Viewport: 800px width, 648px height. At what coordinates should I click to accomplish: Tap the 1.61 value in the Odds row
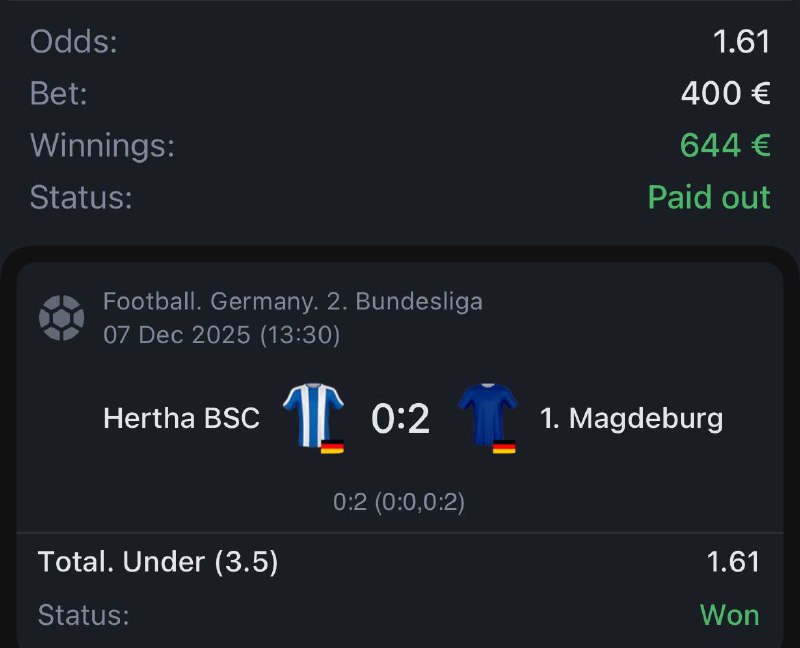[741, 41]
